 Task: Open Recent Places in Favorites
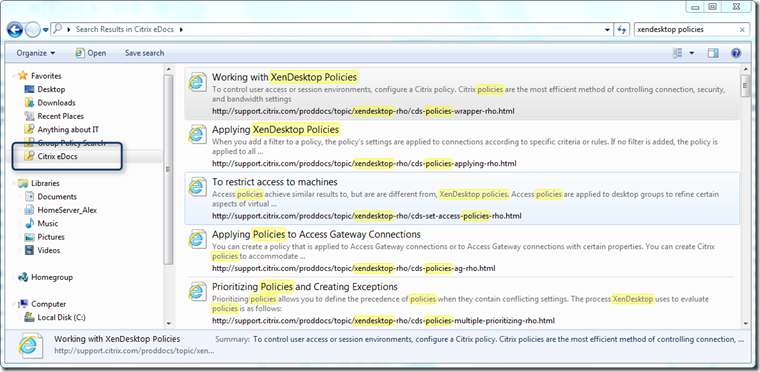tap(61, 116)
